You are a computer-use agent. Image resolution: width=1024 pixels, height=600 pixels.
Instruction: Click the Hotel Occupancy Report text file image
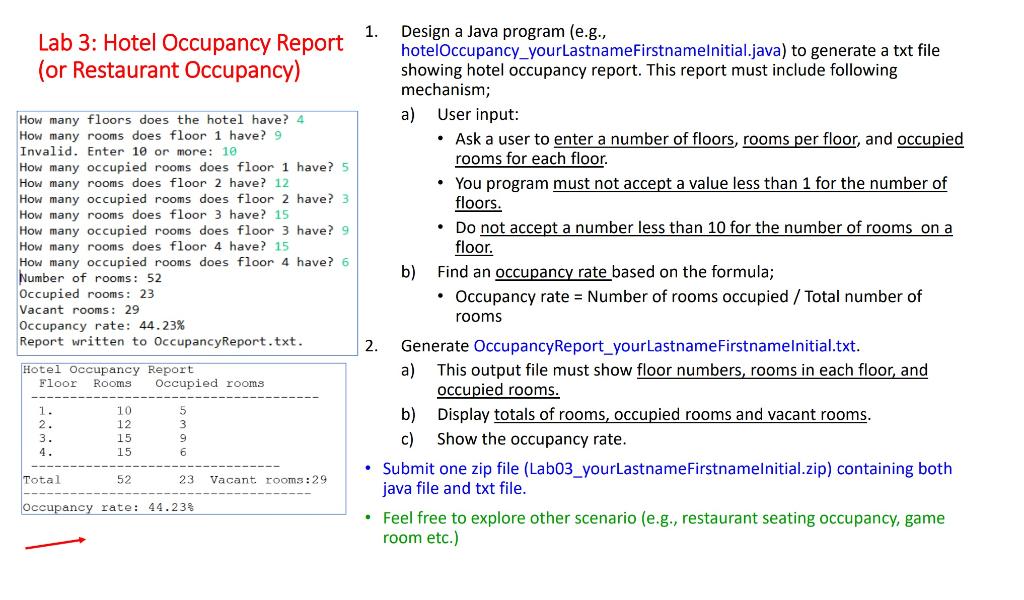pos(184,439)
